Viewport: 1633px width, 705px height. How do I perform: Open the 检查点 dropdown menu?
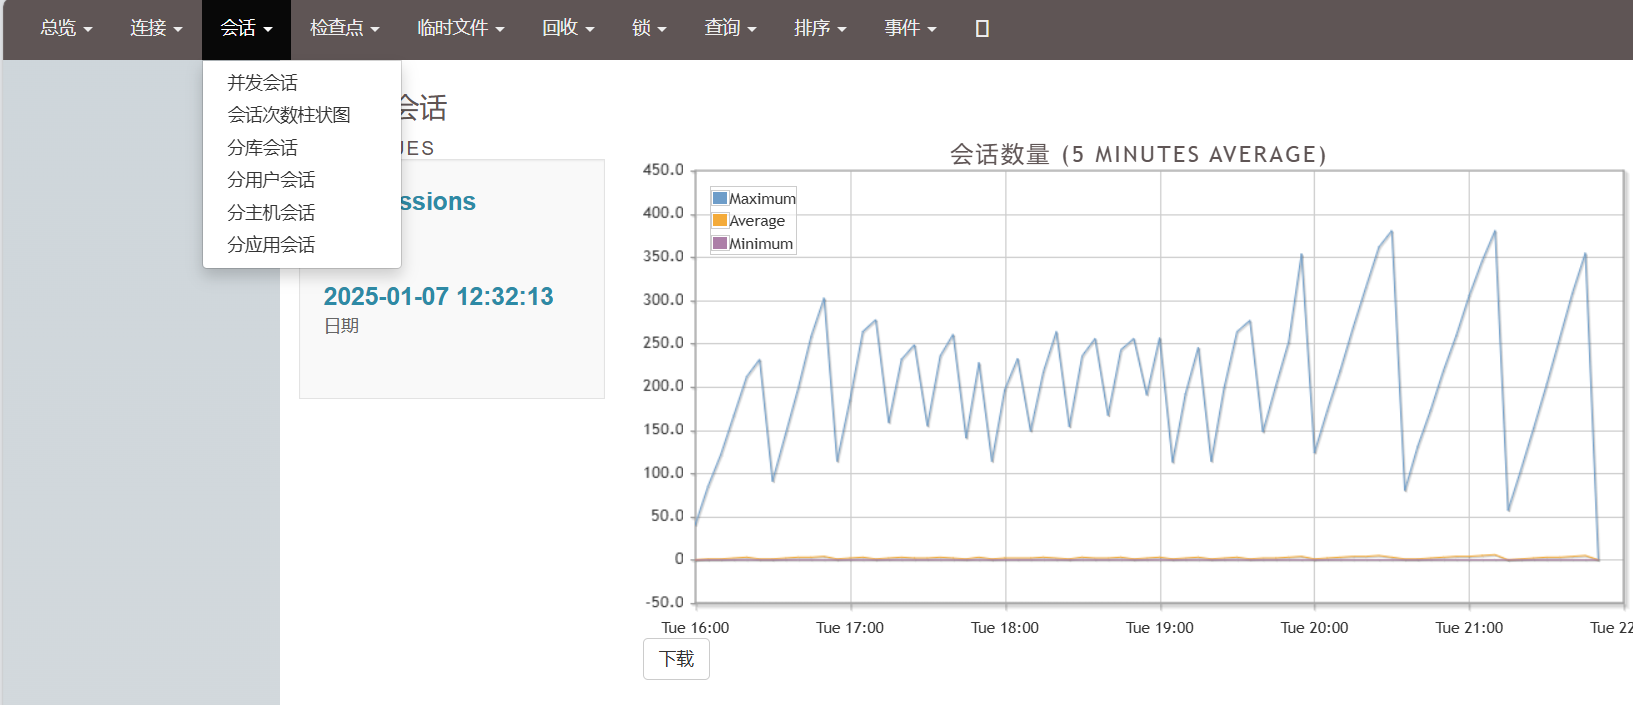coord(344,29)
